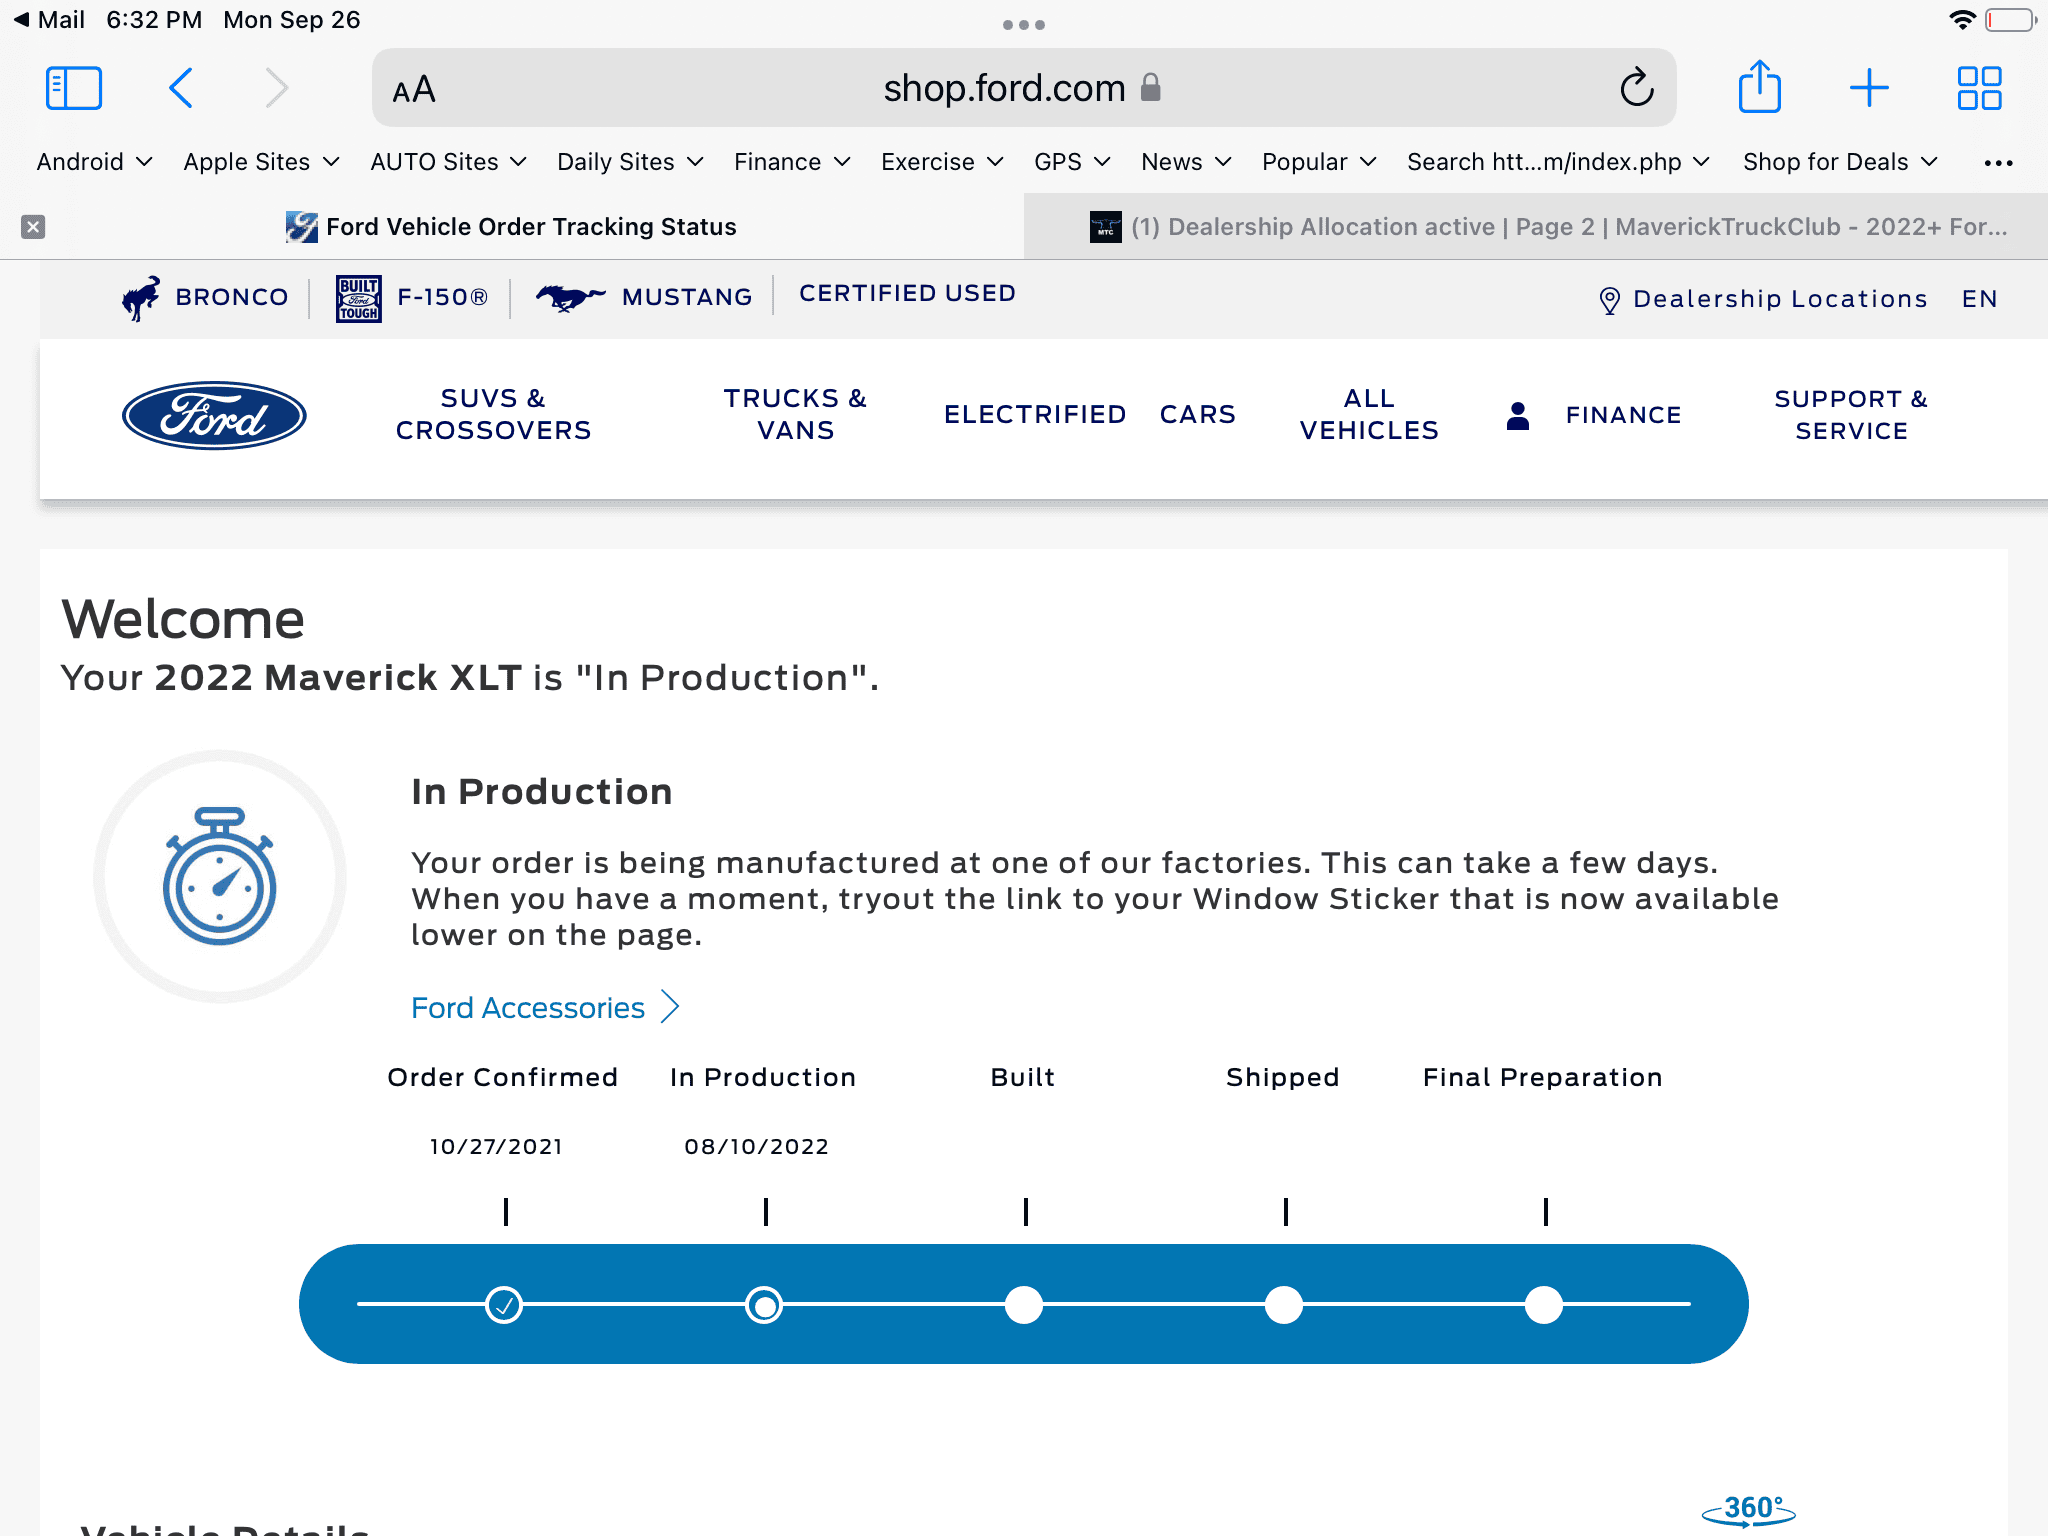Expand the Finance bookmarks folder
Viewport: 2048px width, 1536px height.
pyautogui.click(x=792, y=162)
